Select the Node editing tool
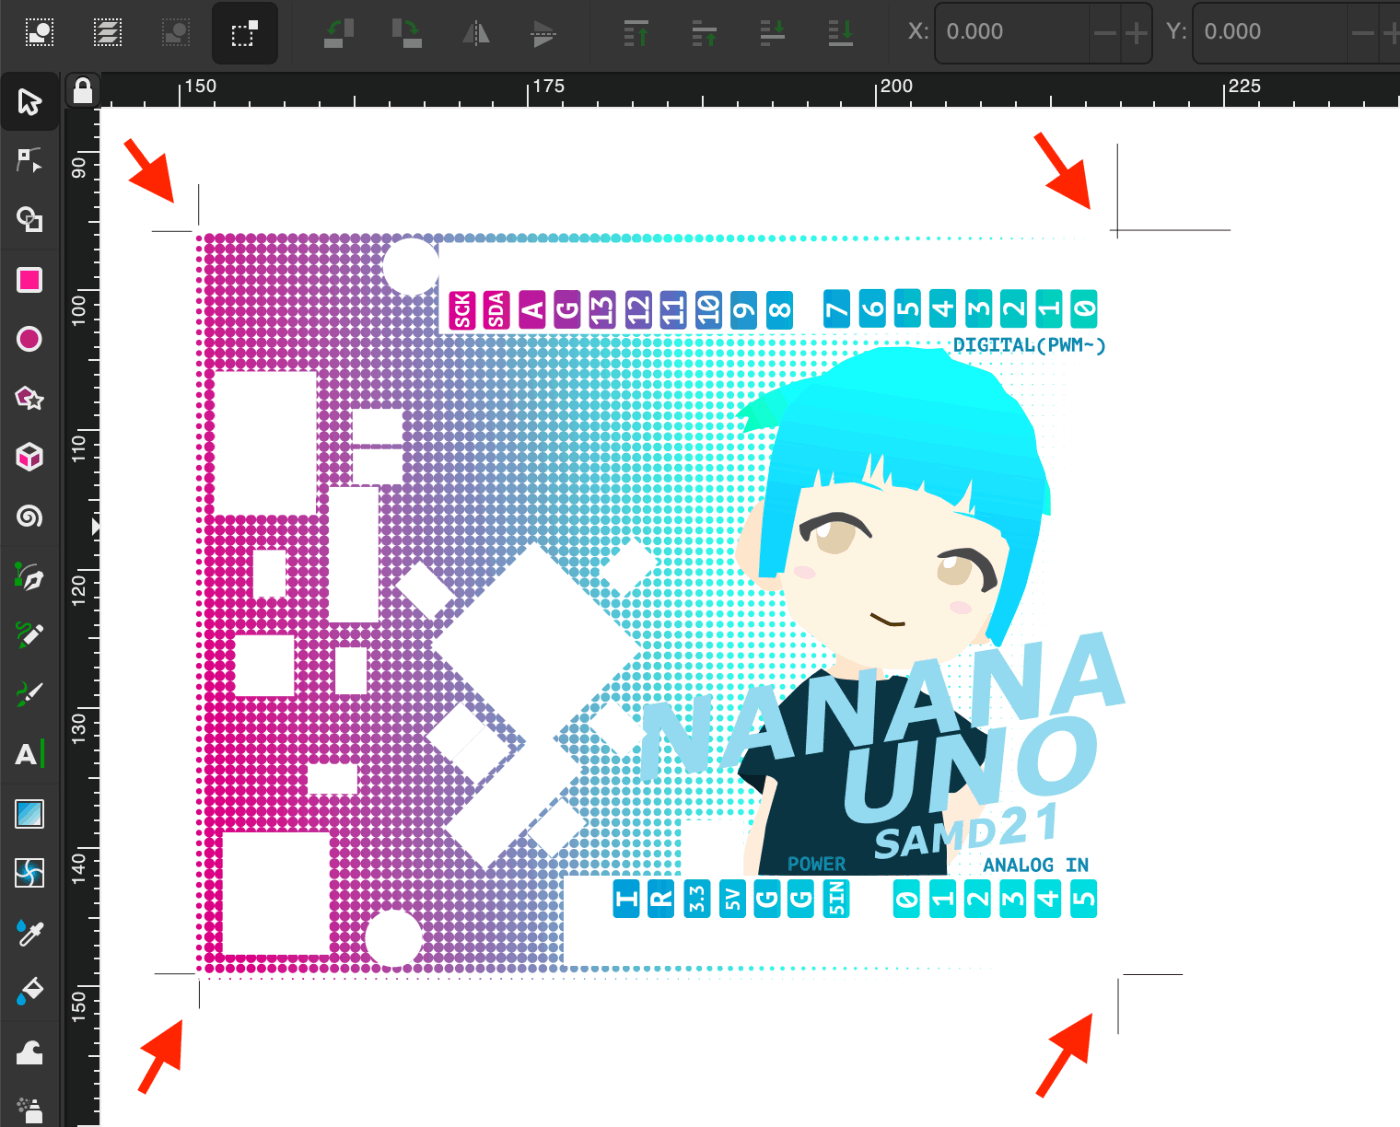1400x1127 pixels. pyautogui.click(x=30, y=160)
